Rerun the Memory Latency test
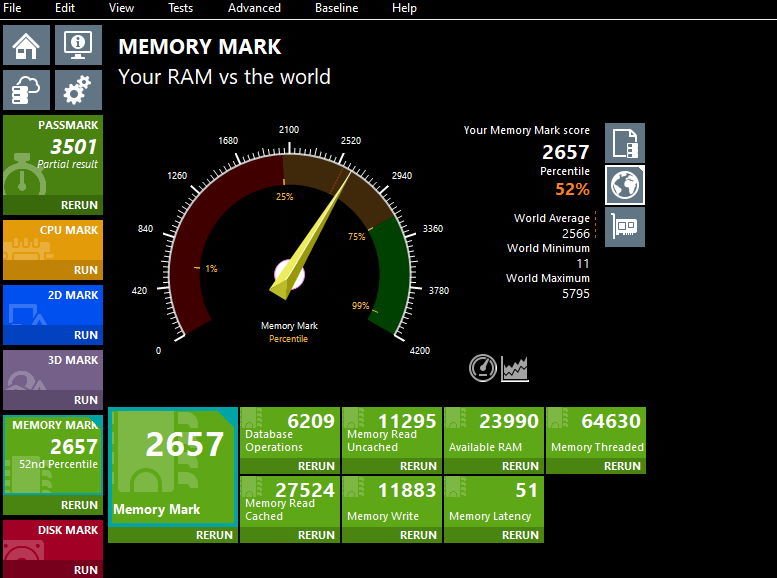Screen dimensions: 777x578 tap(520, 535)
